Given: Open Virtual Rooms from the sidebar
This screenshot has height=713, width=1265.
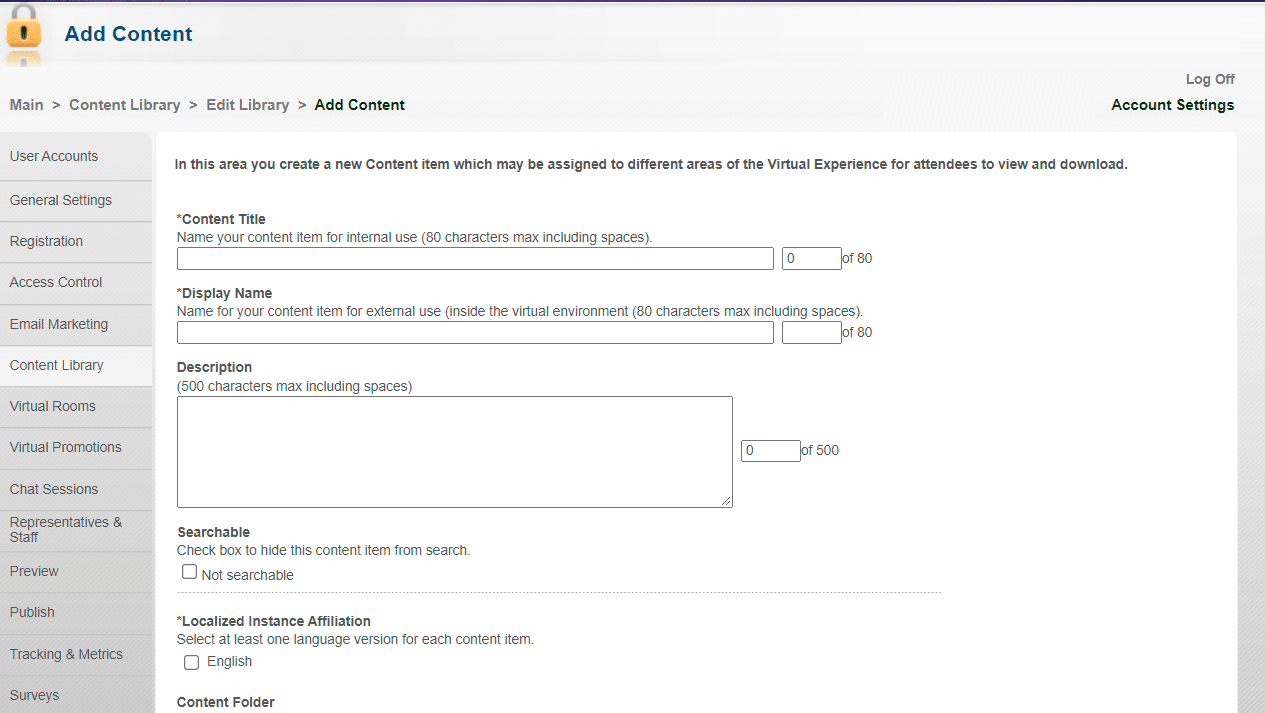Looking at the screenshot, I should [53, 406].
